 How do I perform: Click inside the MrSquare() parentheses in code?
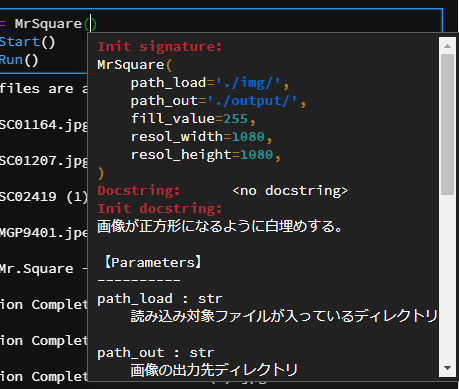[90, 24]
